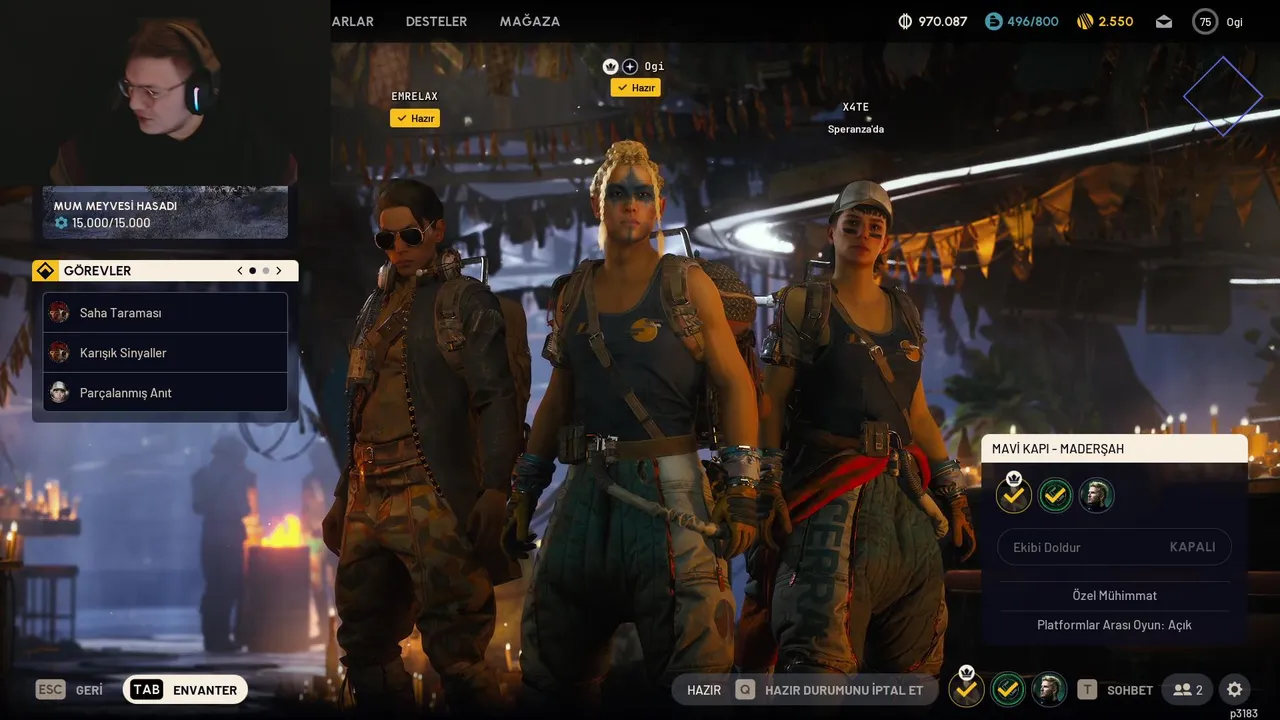Open the Saha Taraması quest
1280x720 pixels.
pyautogui.click(x=165, y=313)
